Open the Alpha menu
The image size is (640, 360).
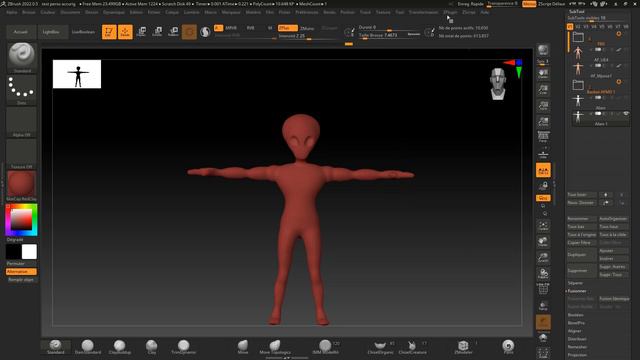[x=12, y=12]
